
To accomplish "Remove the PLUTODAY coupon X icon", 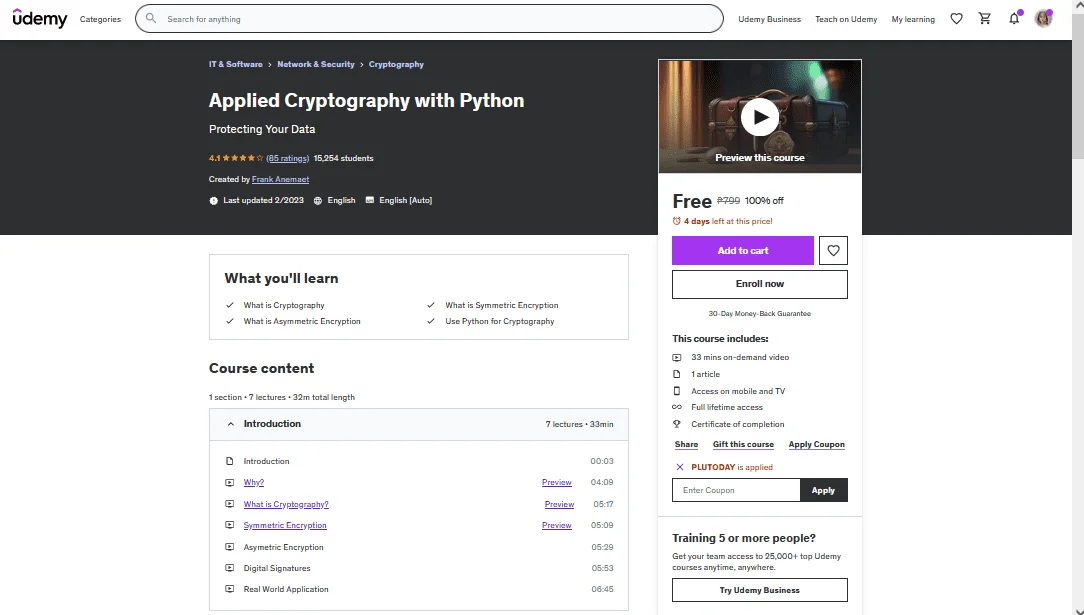I will 680,467.
